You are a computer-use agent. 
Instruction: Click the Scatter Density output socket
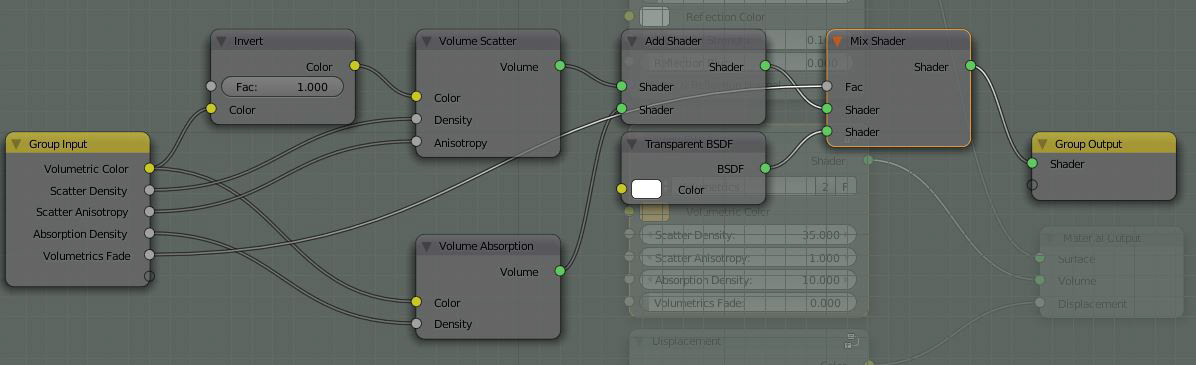150,190
